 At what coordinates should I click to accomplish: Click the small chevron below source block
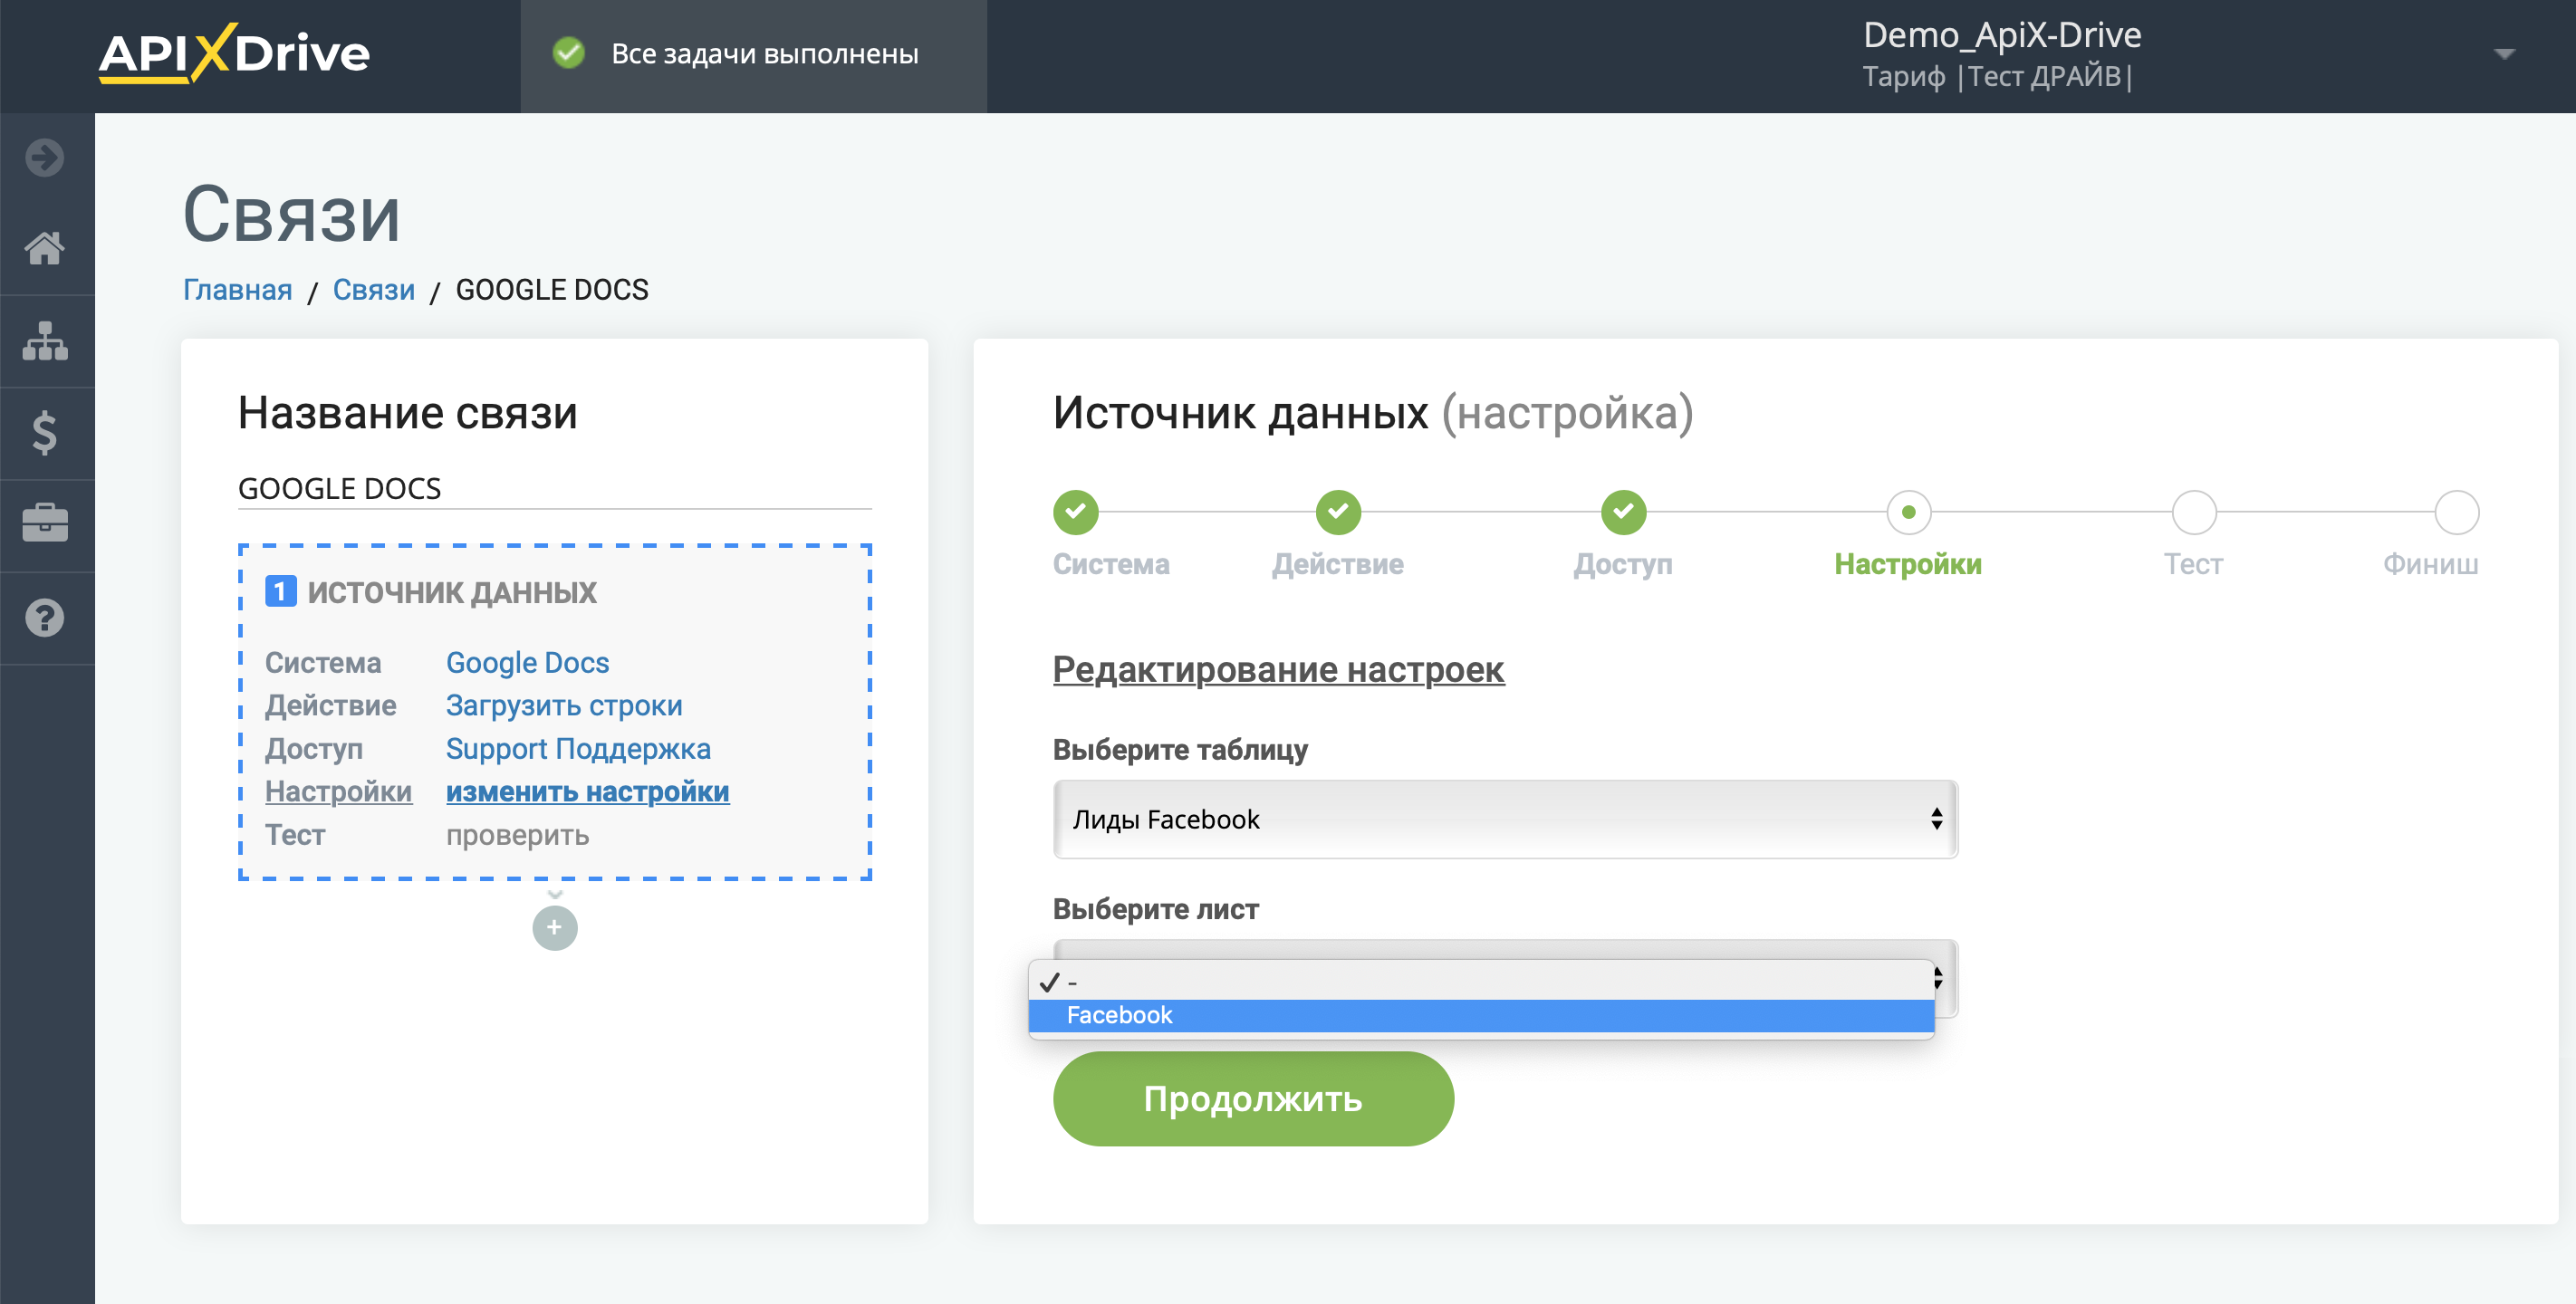(x=555, y=893)
